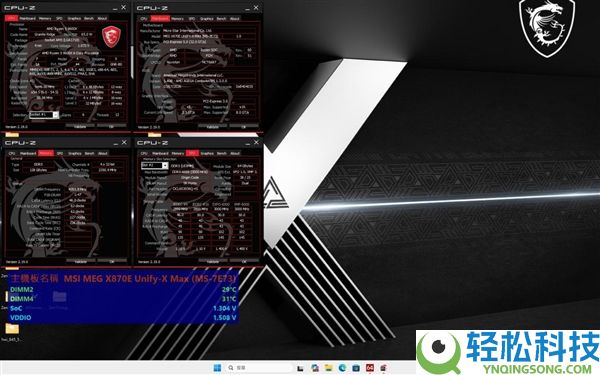Select About tab in the Mainboard-tab window

click(x=235, y=18)
